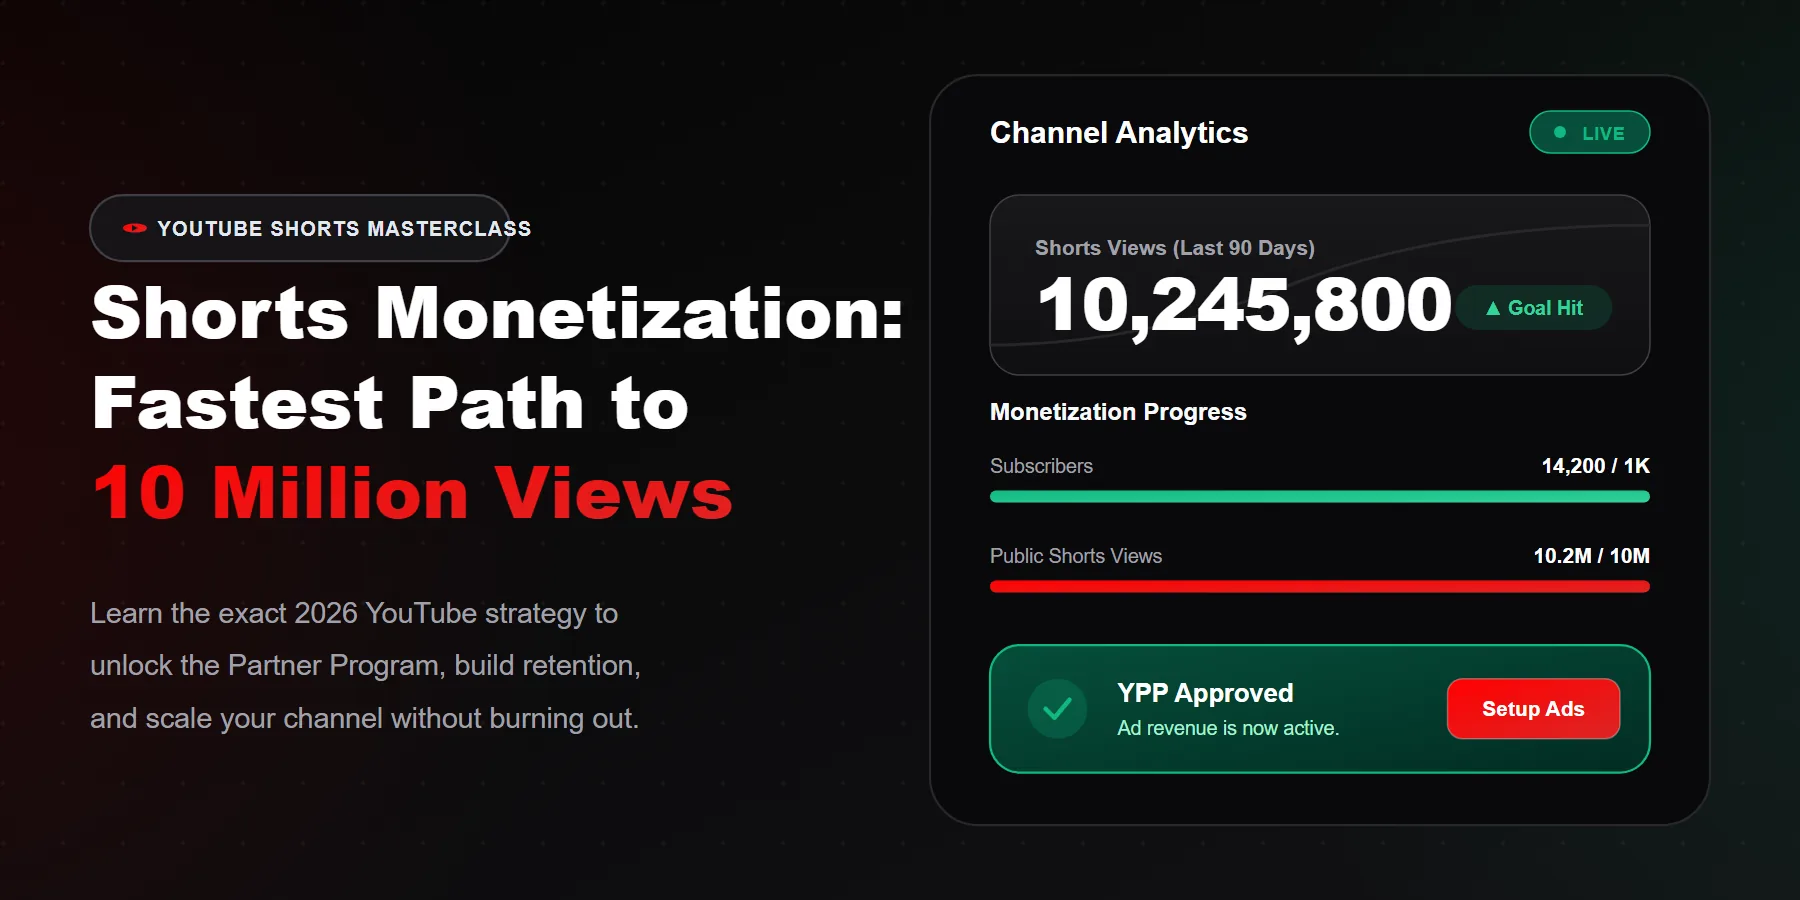Click the checkmark circle in the approval banner
This screenshot has height=900, width=1800.
[1057, 708]
